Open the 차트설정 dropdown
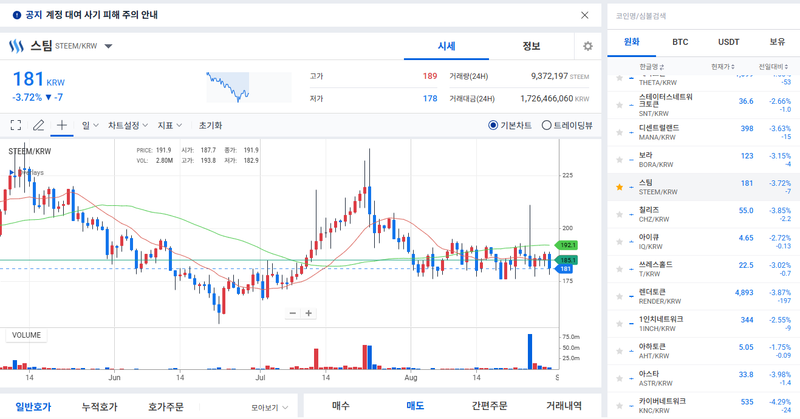 point(128,125)
